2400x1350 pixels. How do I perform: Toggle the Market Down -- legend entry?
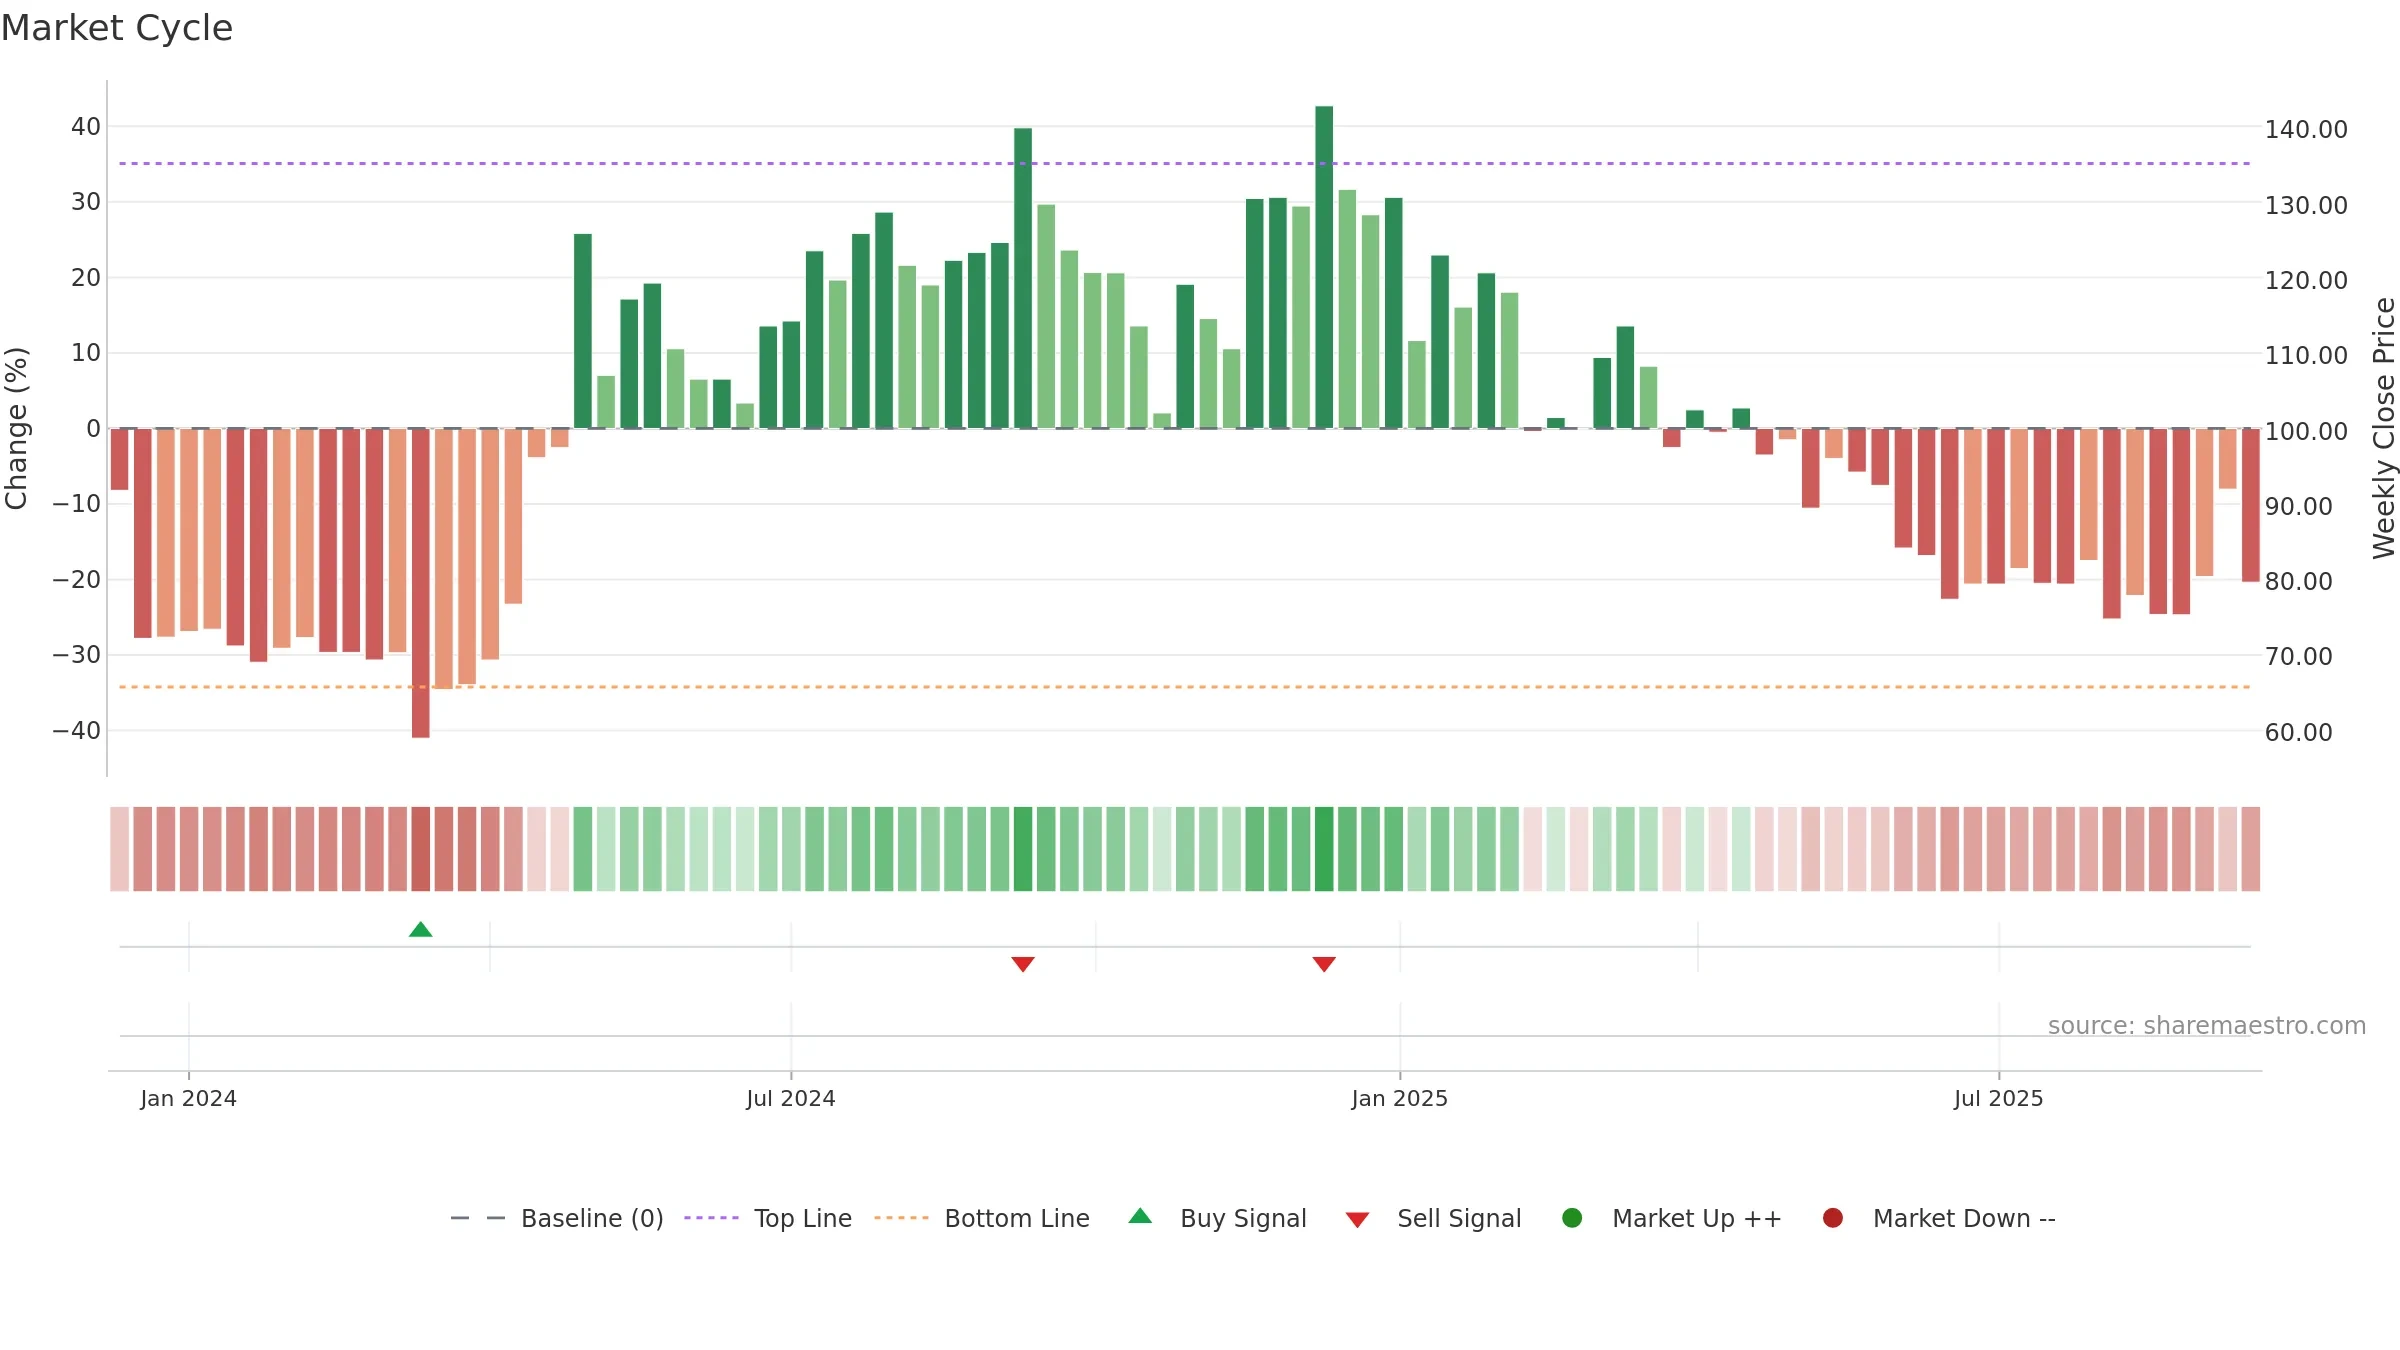tap(1938, 1218)
